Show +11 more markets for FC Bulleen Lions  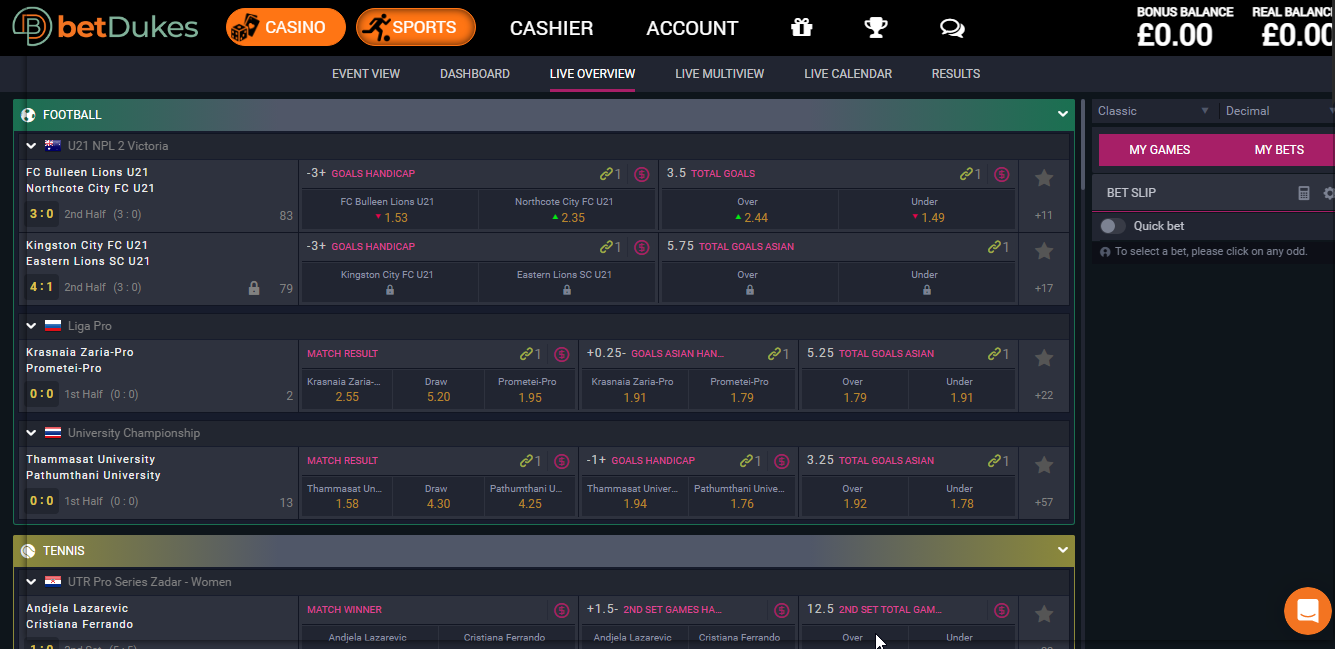click(1044, 215)
